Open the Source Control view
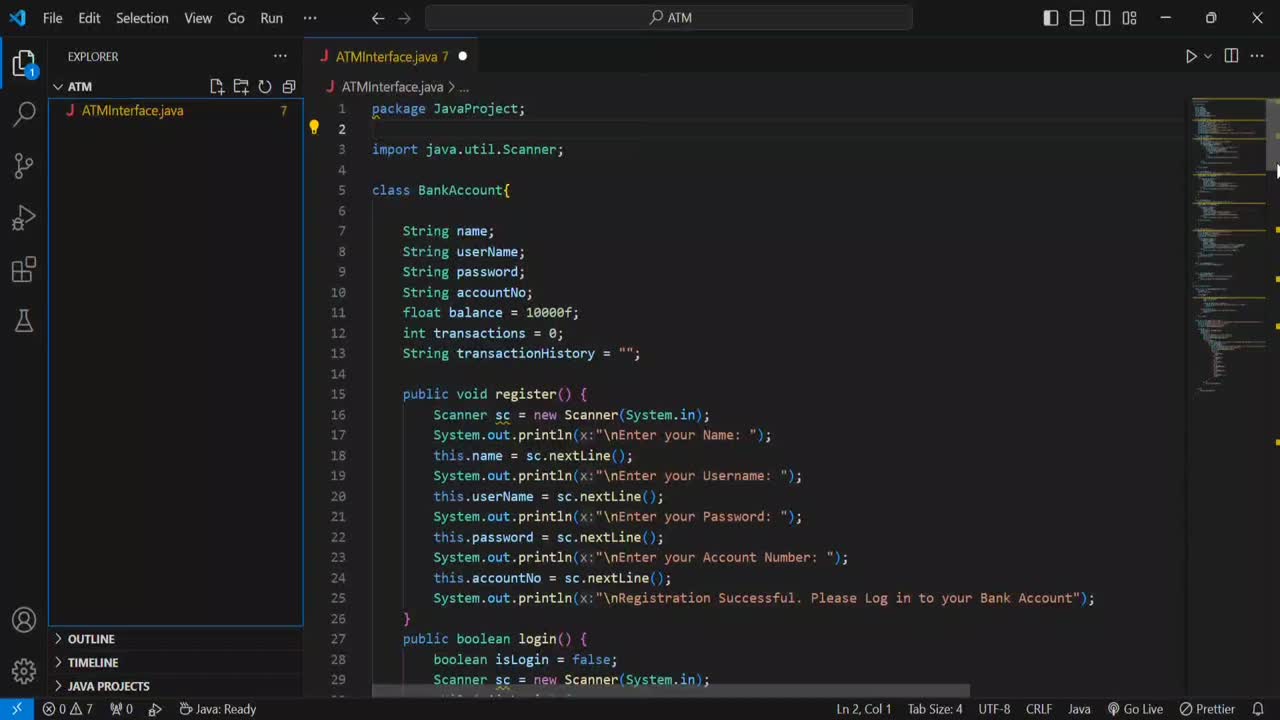Image resolution: width=1280 pixels, height=720 pixels. click(24, 166)
